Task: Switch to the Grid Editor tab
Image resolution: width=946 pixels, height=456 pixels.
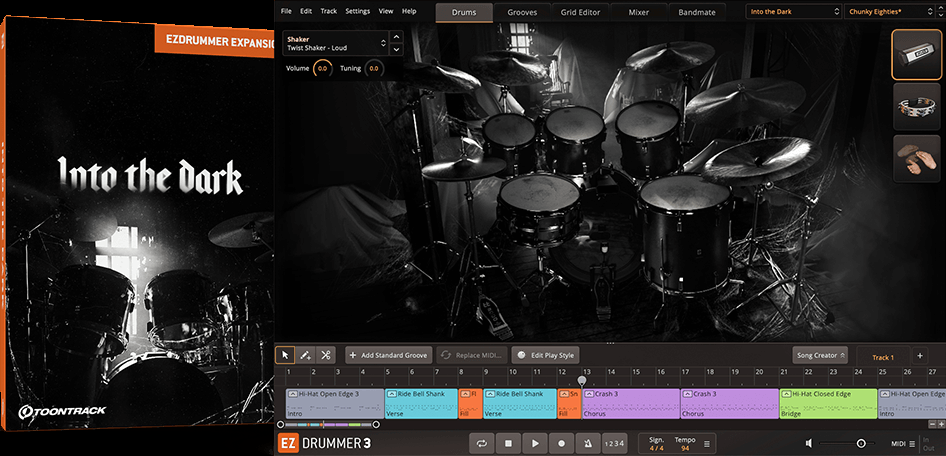Action: click(580, 12)
